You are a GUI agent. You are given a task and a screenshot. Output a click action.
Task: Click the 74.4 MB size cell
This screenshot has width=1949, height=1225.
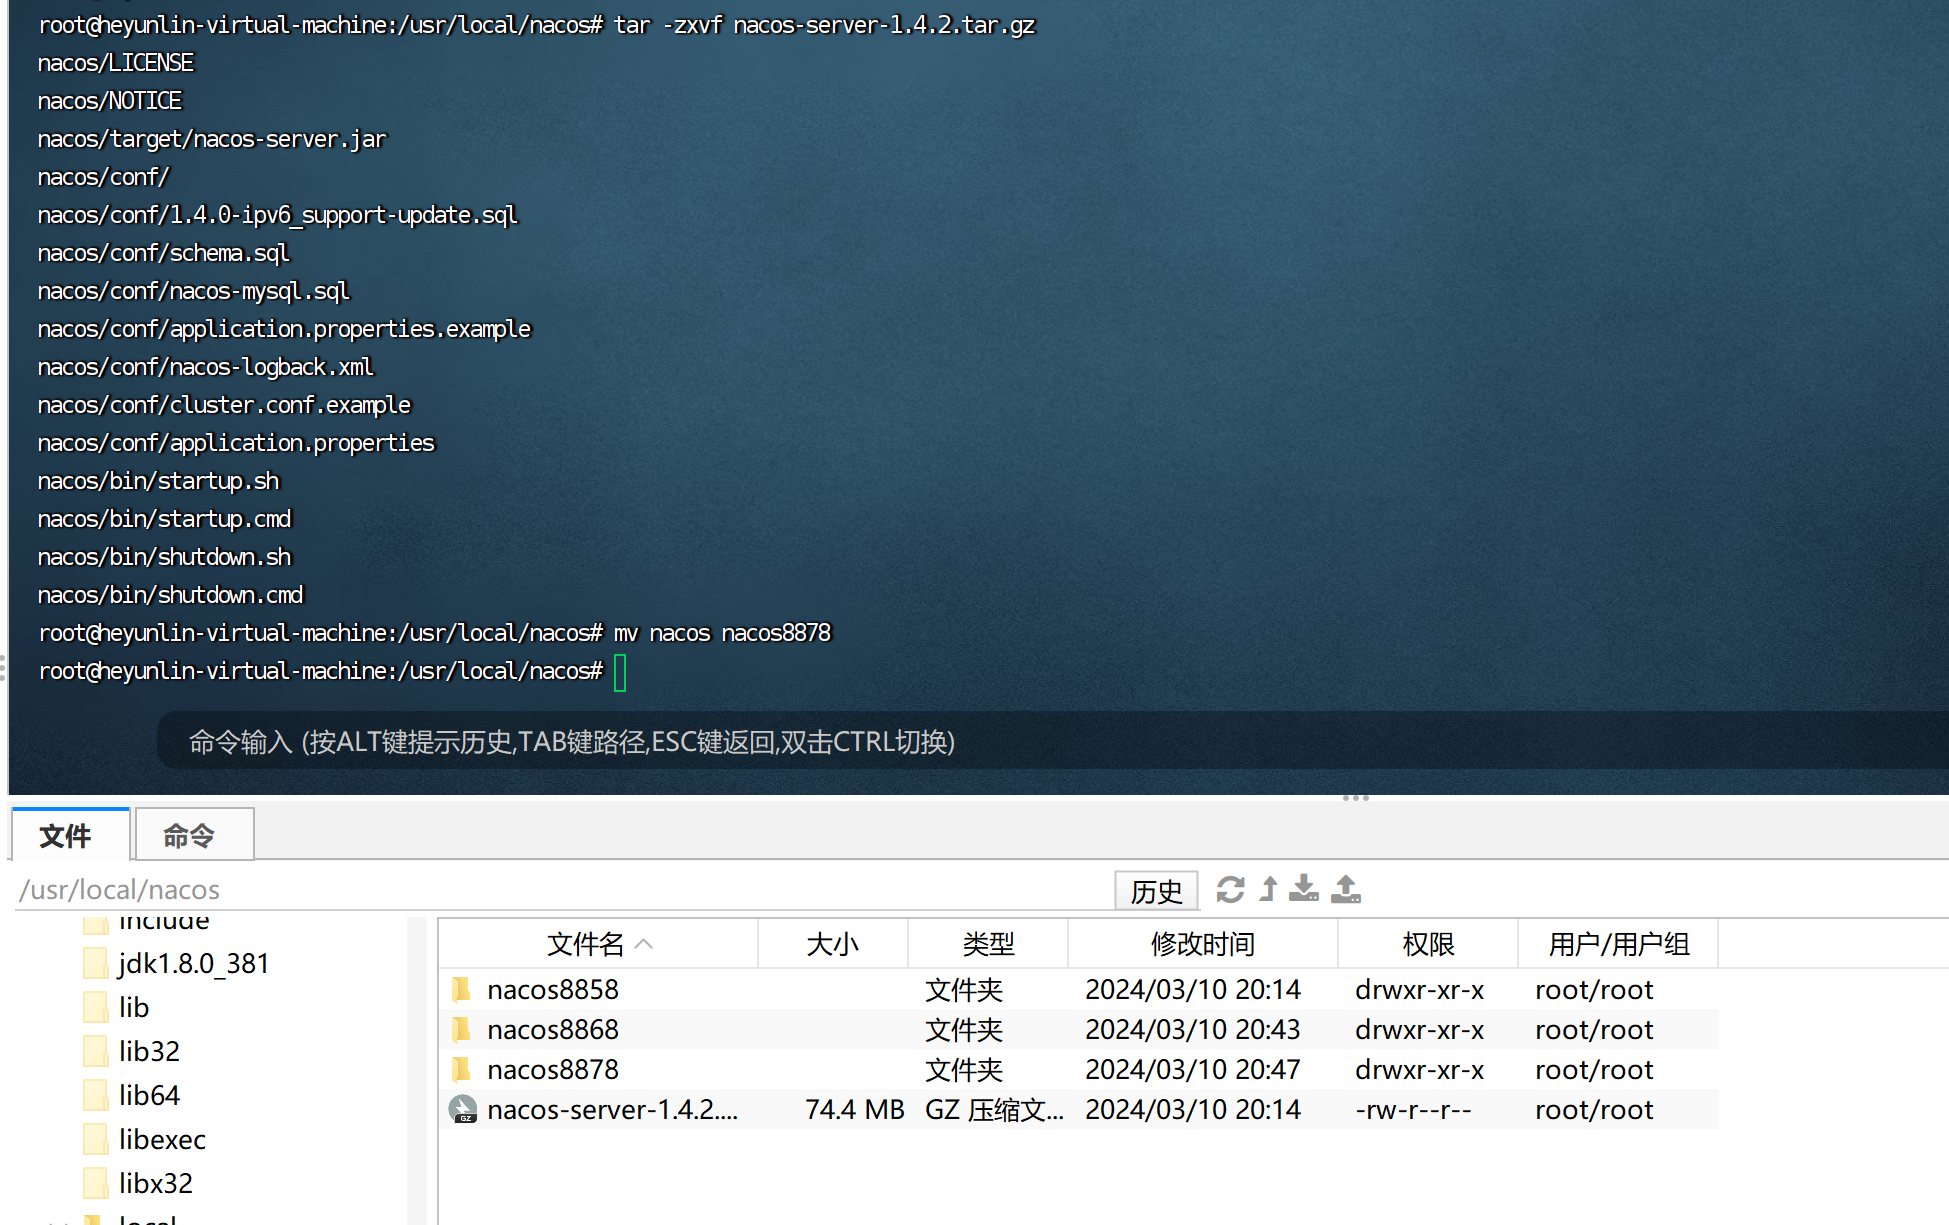pyautogui.click(x=854, y=1110)
